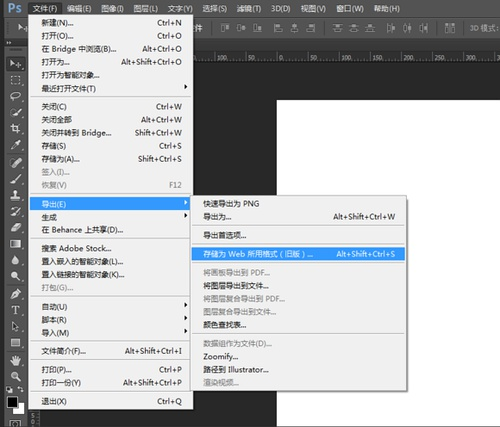Select the Pen tool
Image resolution: width=500 pixels, height=427 pixels.
coord(15,294)
